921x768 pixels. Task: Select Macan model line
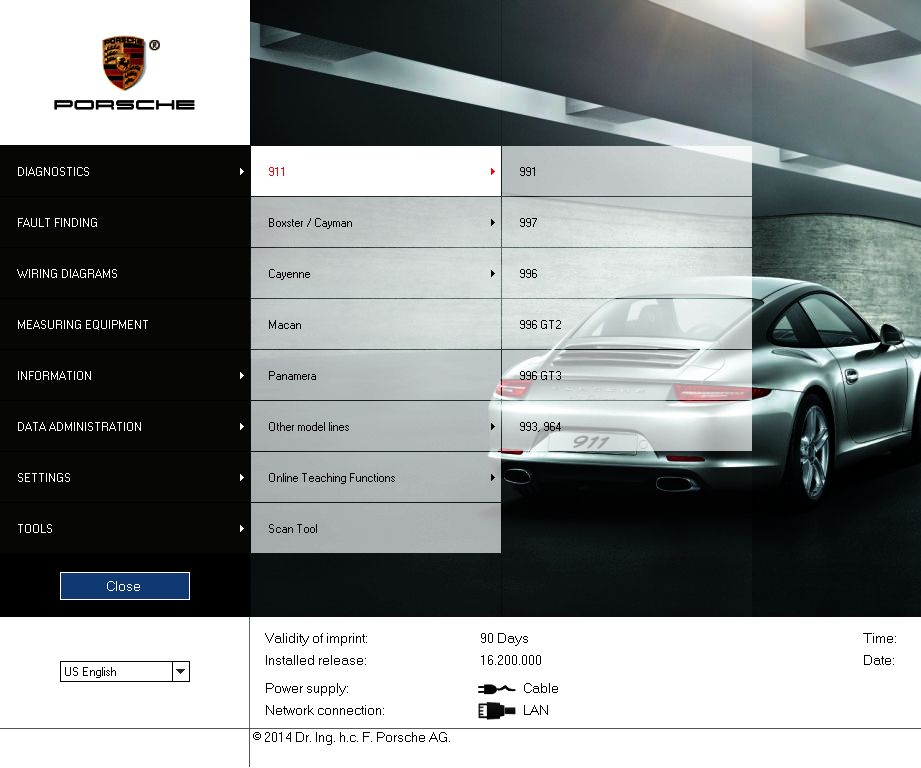click(x=376, y=325)
